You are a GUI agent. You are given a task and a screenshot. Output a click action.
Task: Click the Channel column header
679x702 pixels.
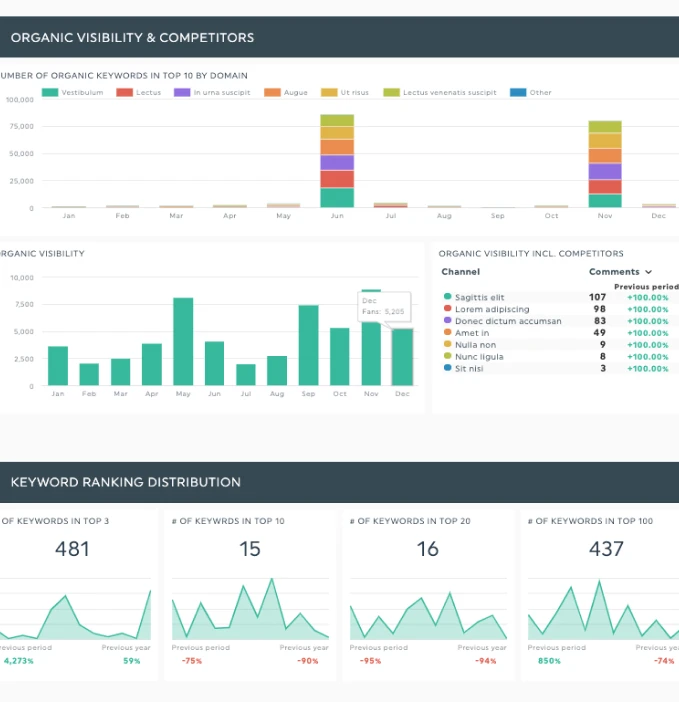[461, 272]
